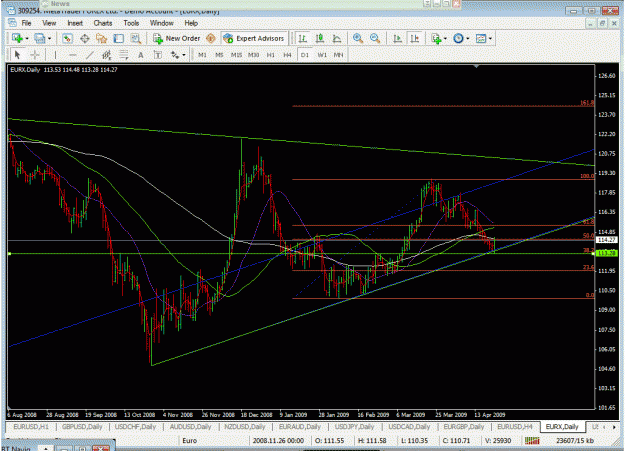Open the Indicators list icon

(x=436, y=38)
